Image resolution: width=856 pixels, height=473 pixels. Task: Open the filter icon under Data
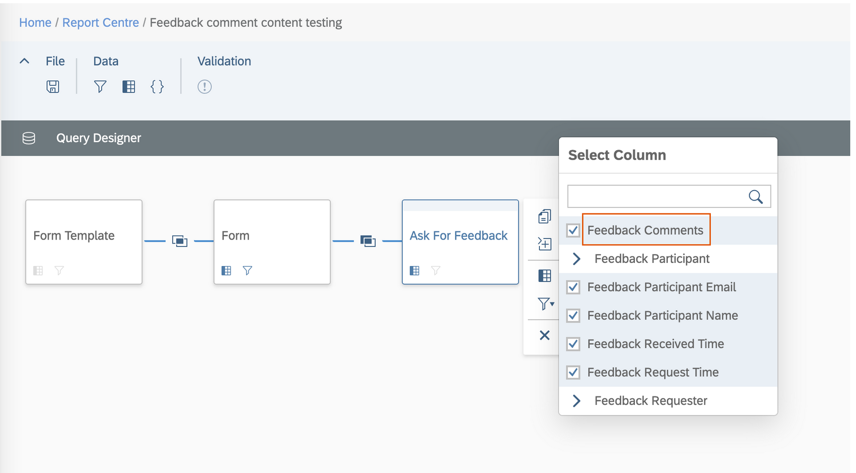pos(100,87)
